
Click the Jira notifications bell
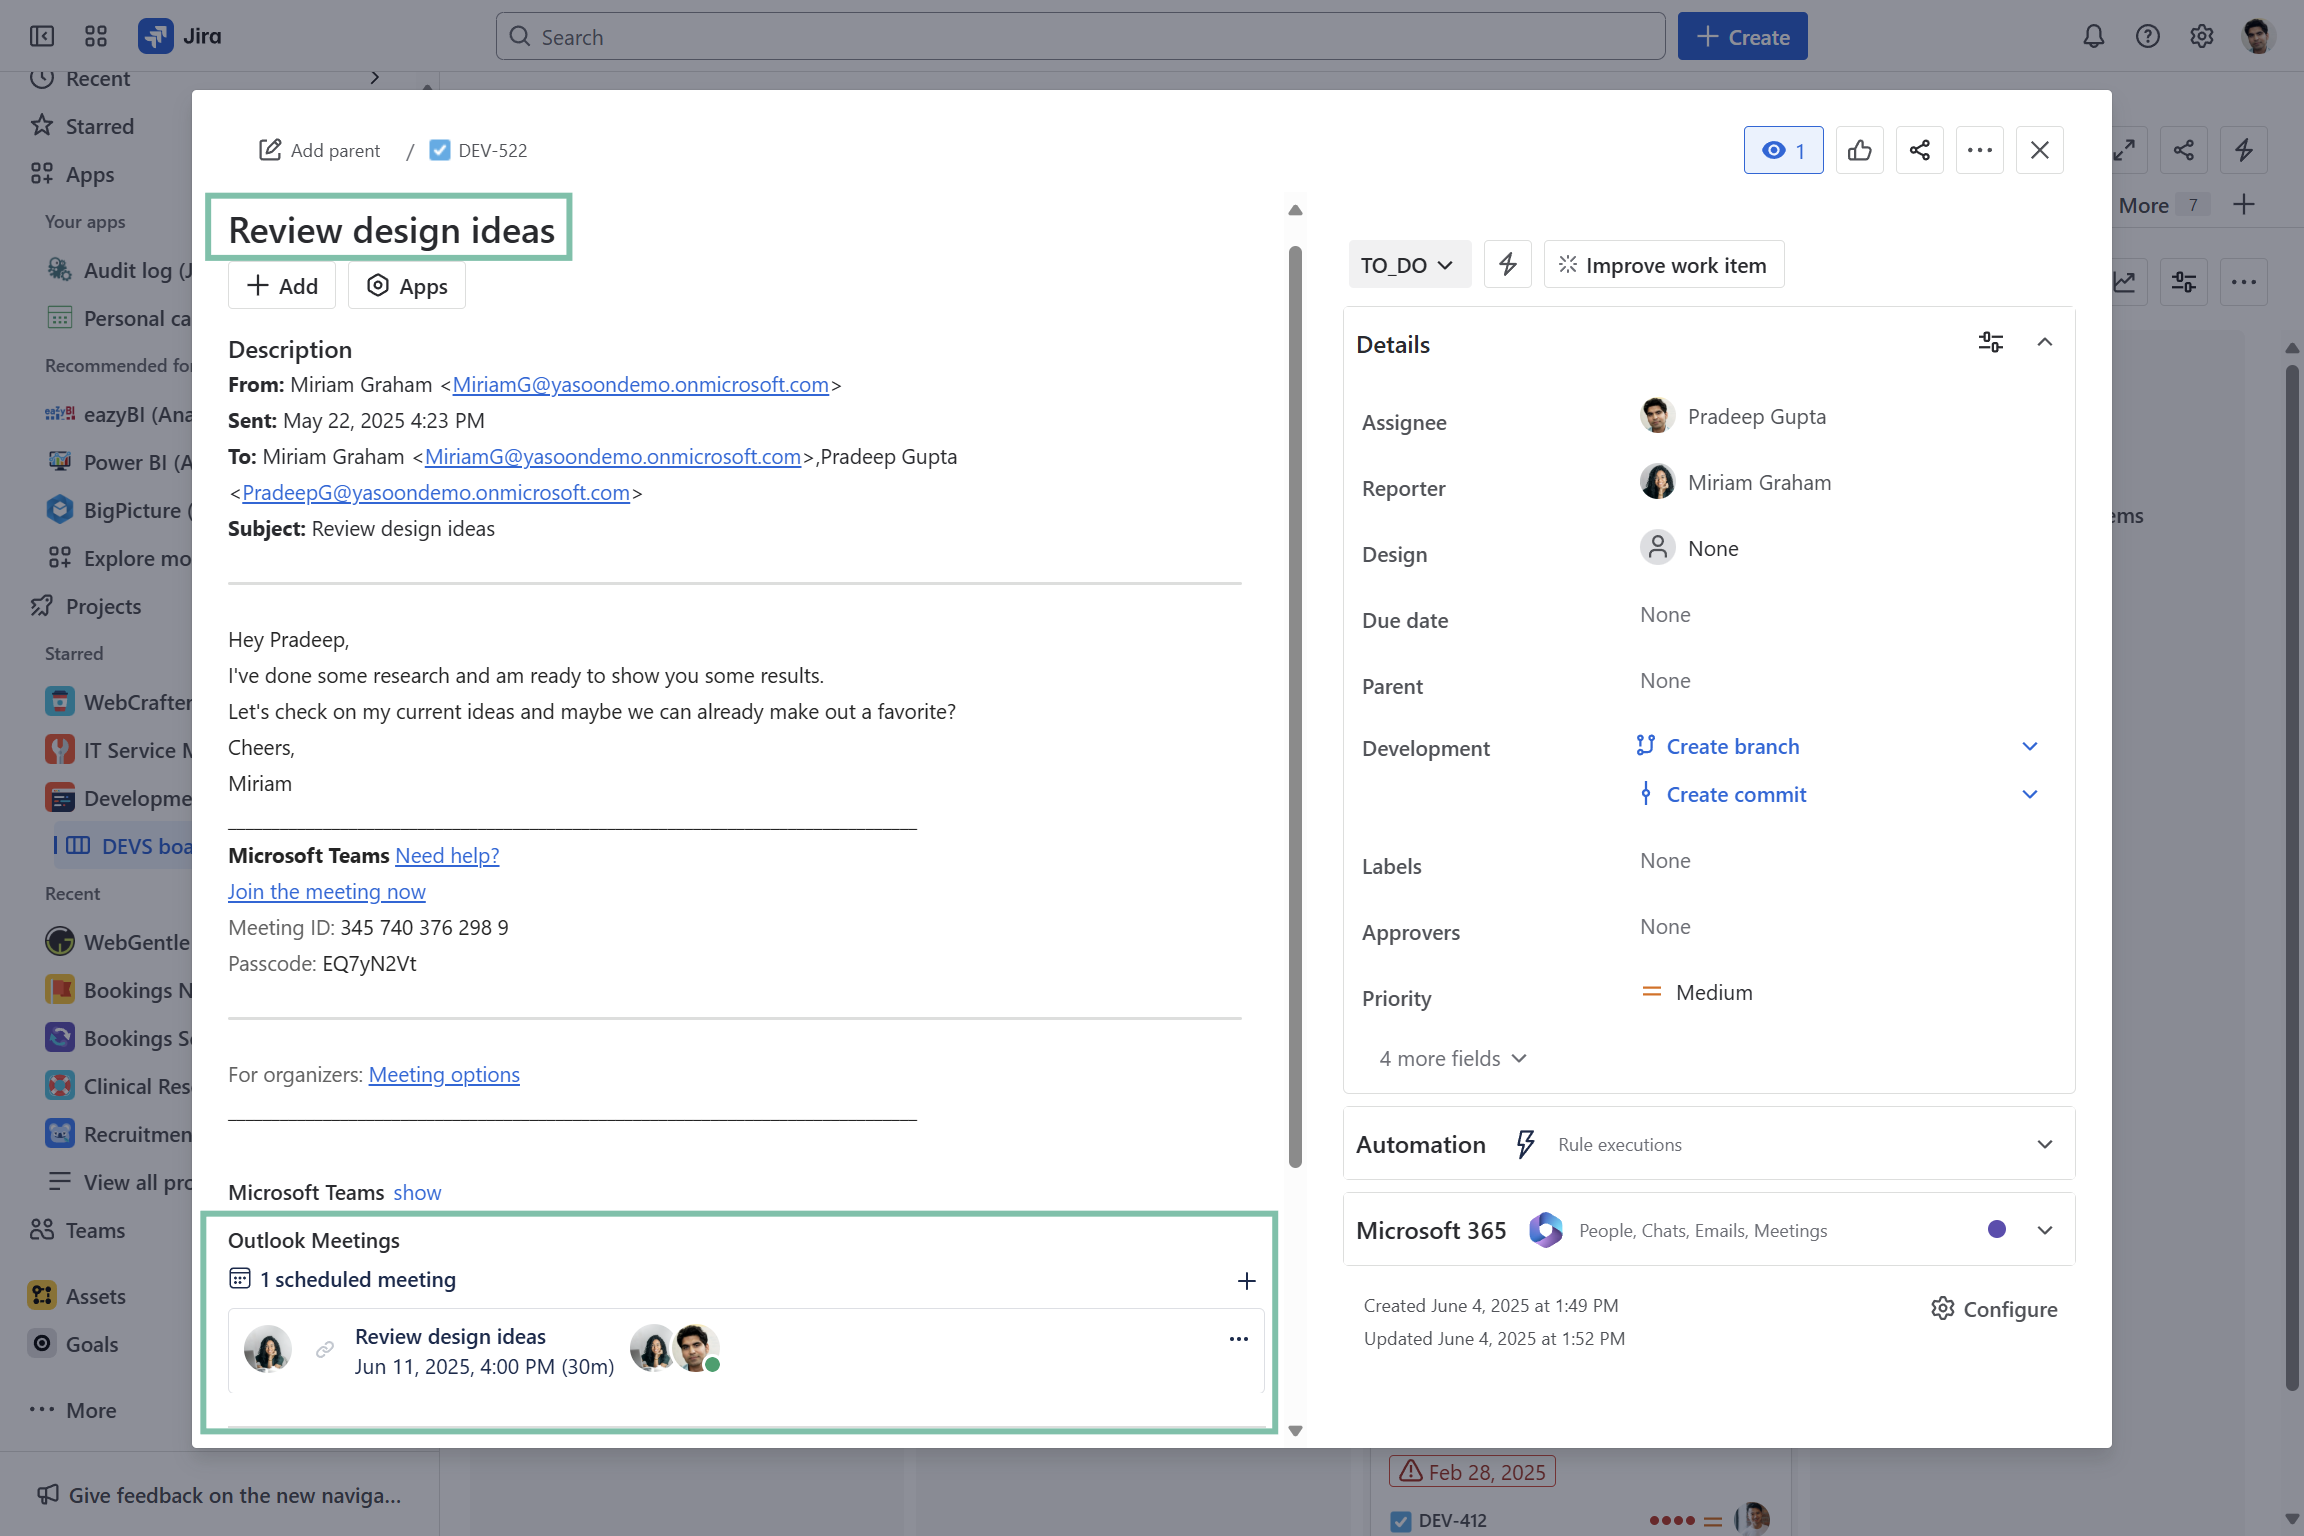(x=2093, y=37)
